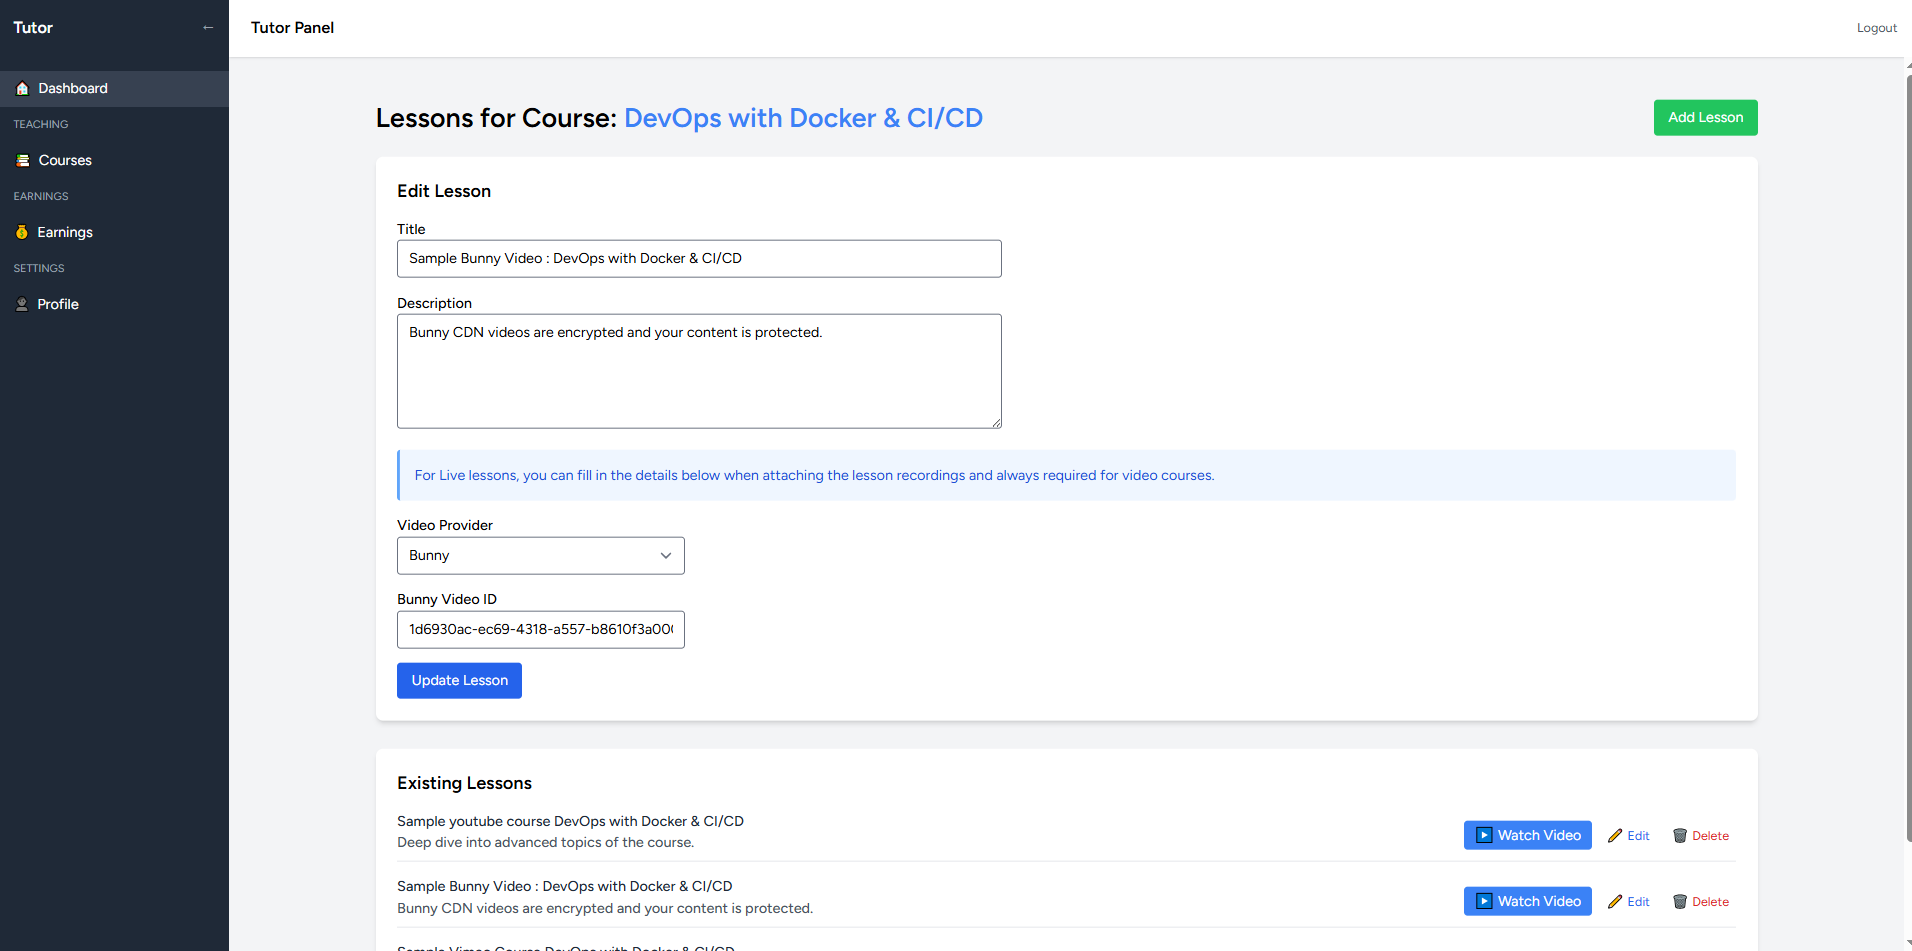This screenshot has width=1912, height=951.
Task: Click the TEACHING section label
Action: [x=41, y=125]
